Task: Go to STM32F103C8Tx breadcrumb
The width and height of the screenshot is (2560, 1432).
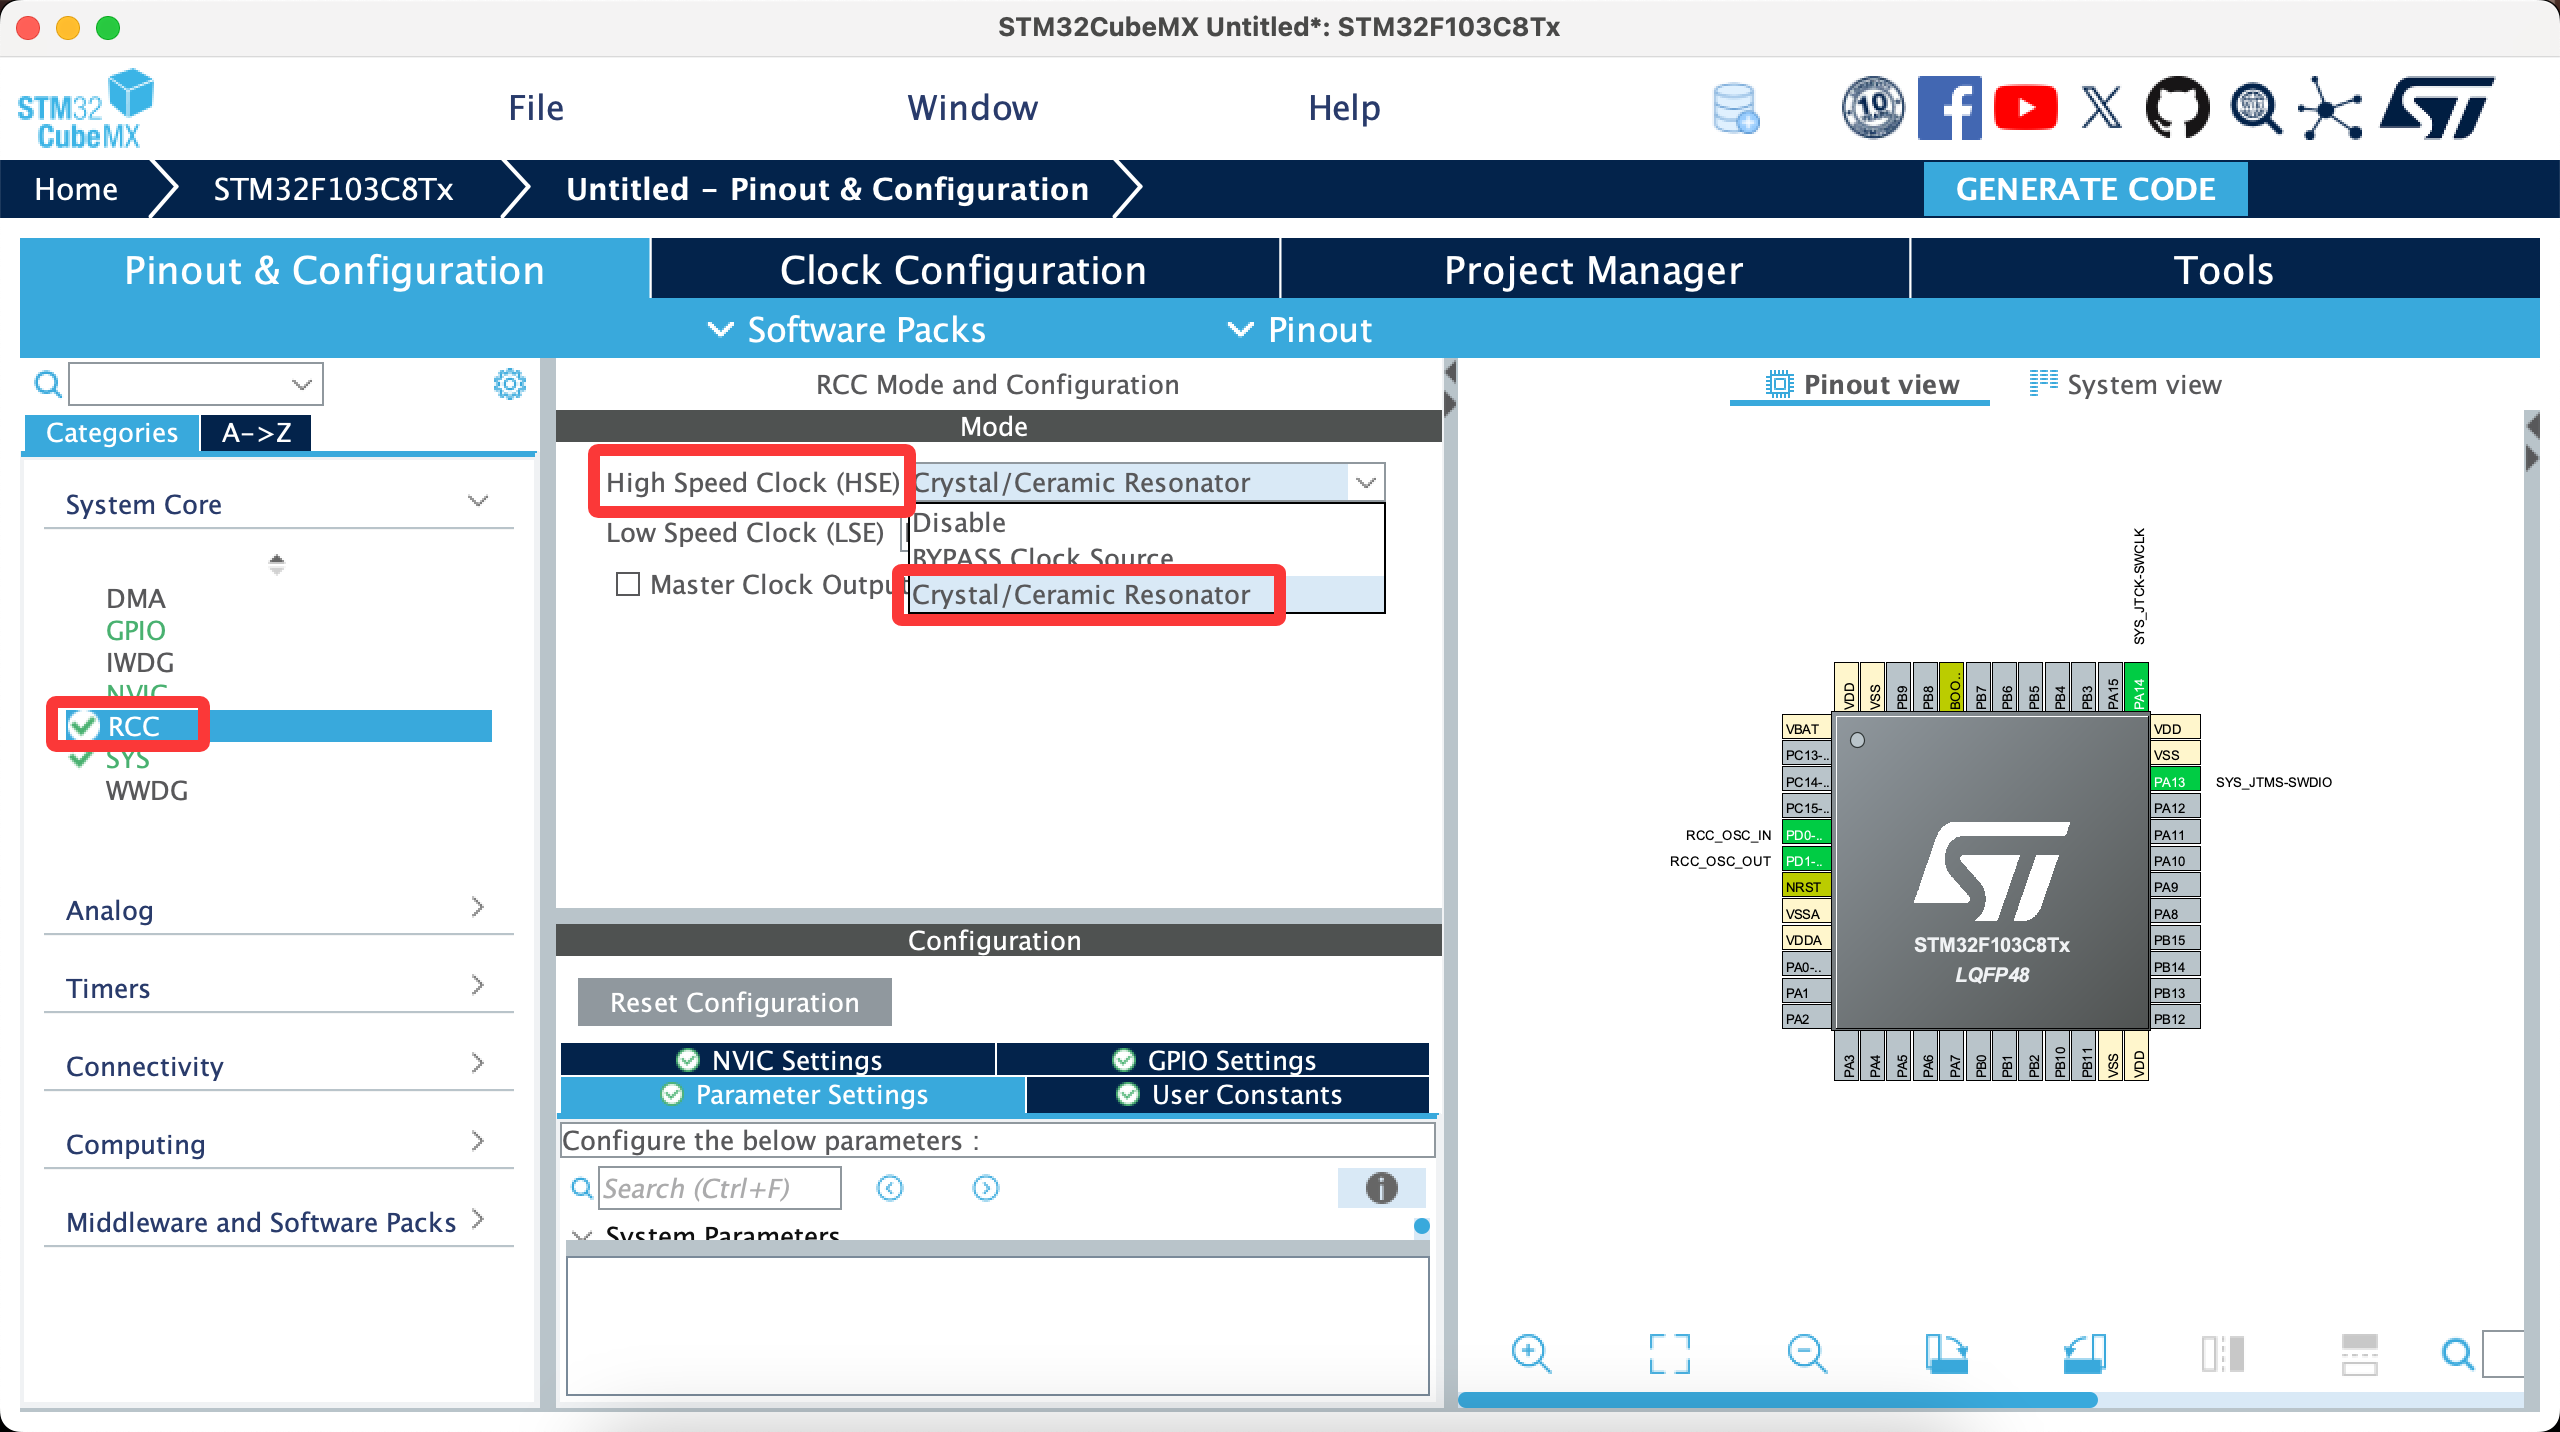Action: pos(334,189)
